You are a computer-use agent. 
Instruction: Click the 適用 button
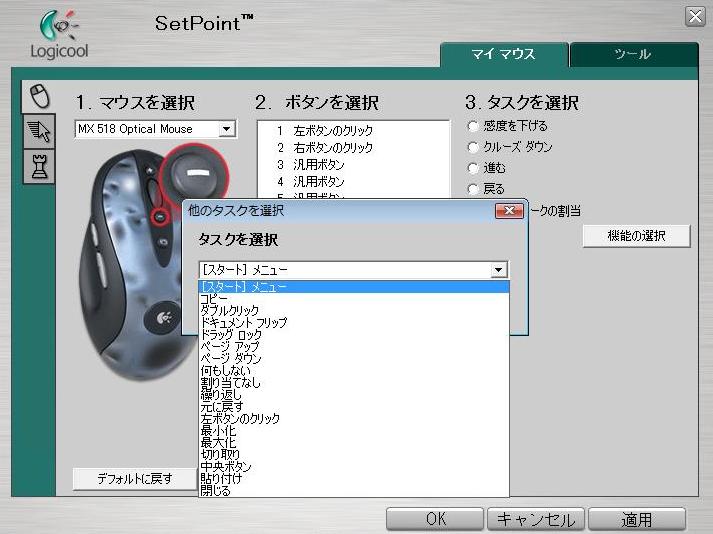click(x=637, y=519)
